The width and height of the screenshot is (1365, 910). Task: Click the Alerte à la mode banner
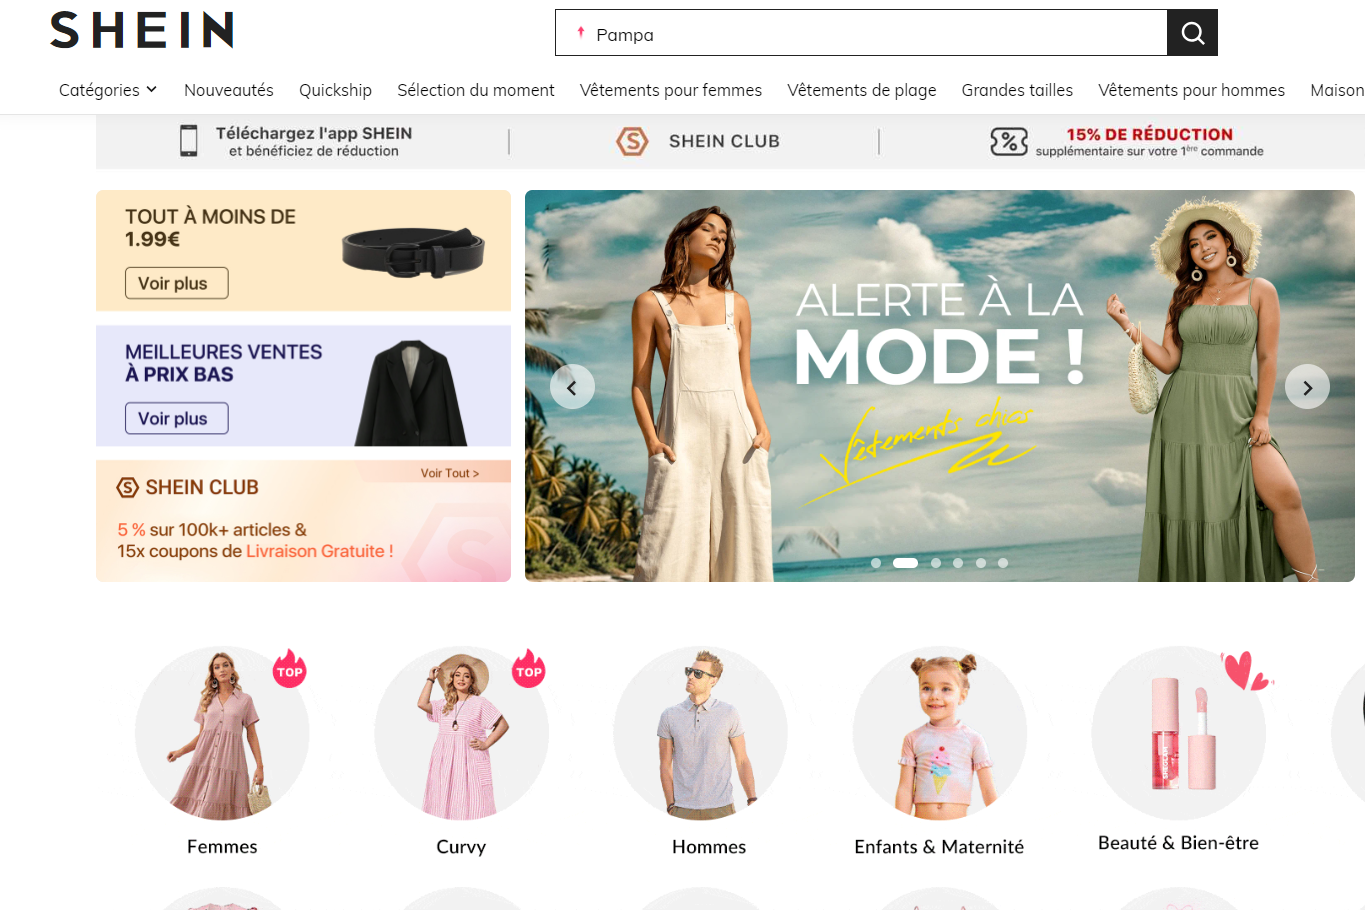click(x=940, y=386)
